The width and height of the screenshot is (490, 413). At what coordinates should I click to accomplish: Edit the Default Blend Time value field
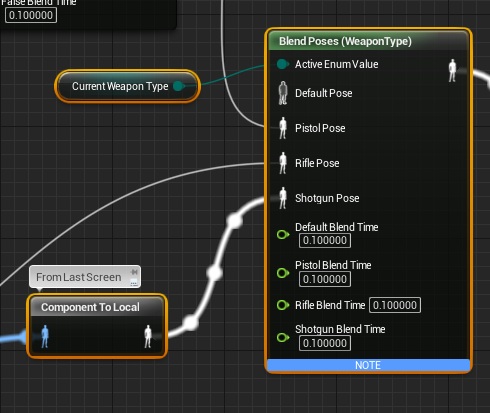click(325, 240)
